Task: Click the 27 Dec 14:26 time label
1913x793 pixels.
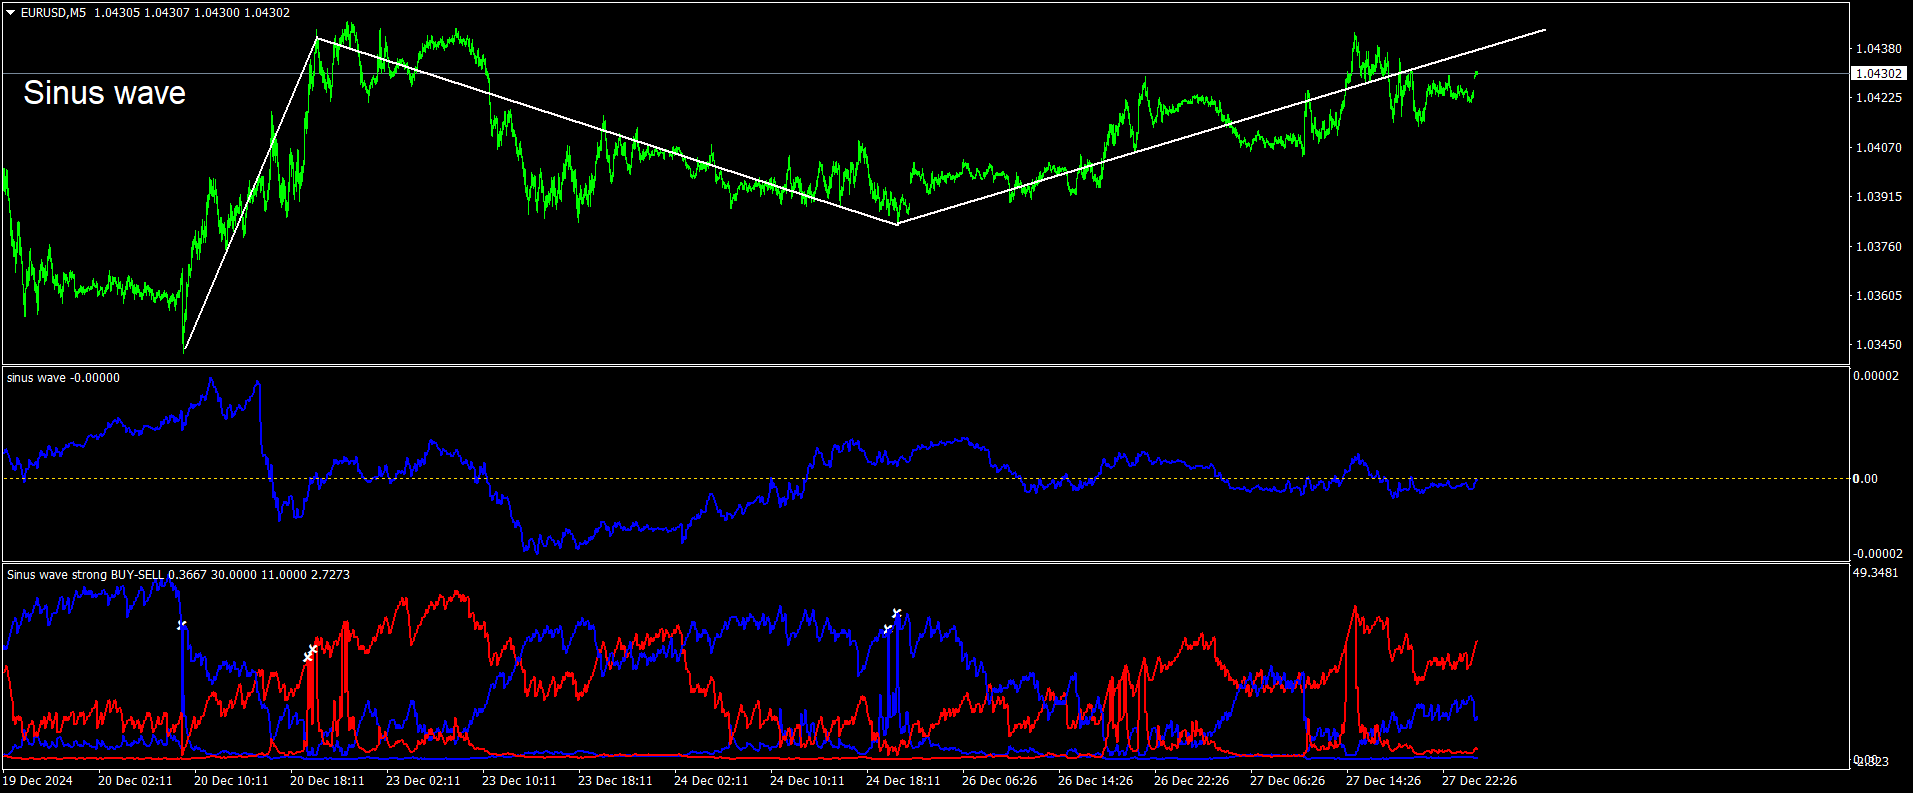Action: (x=1383, y=781)
